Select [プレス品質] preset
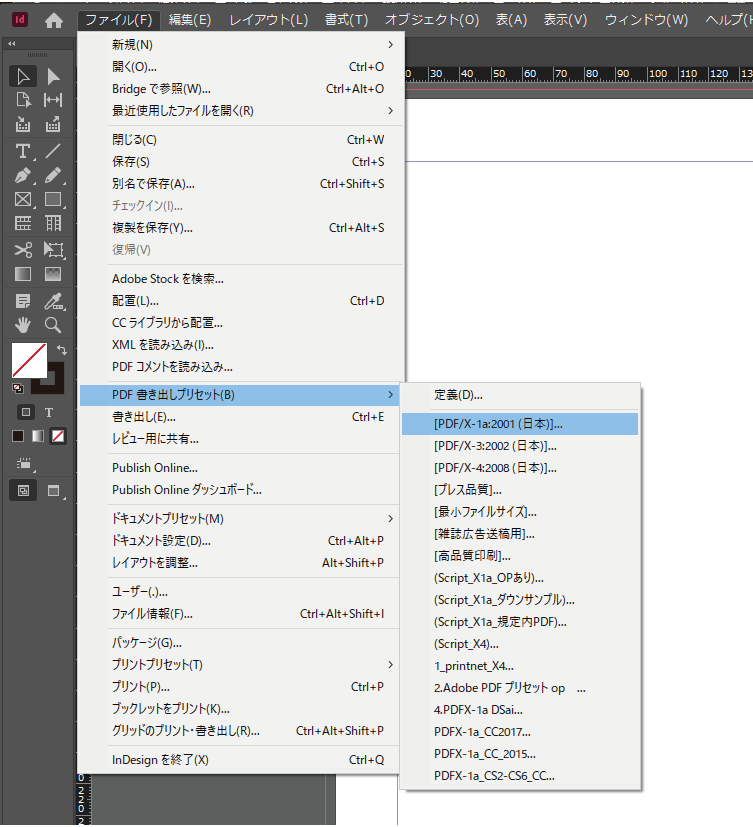The width and height of the screenshot is (753, 827). [x=520, y=490]
